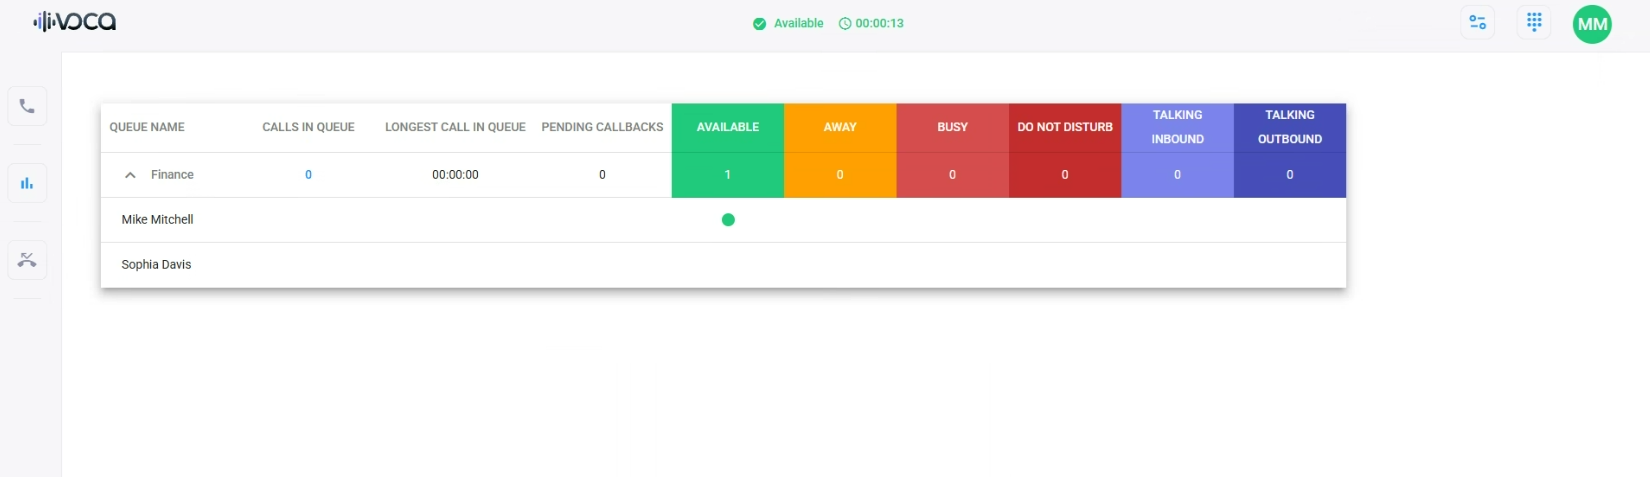Screen dimensions: 1650x477
Task: Open the Available status dropdown
Action: pyautogui.click(x=798, y=23)
